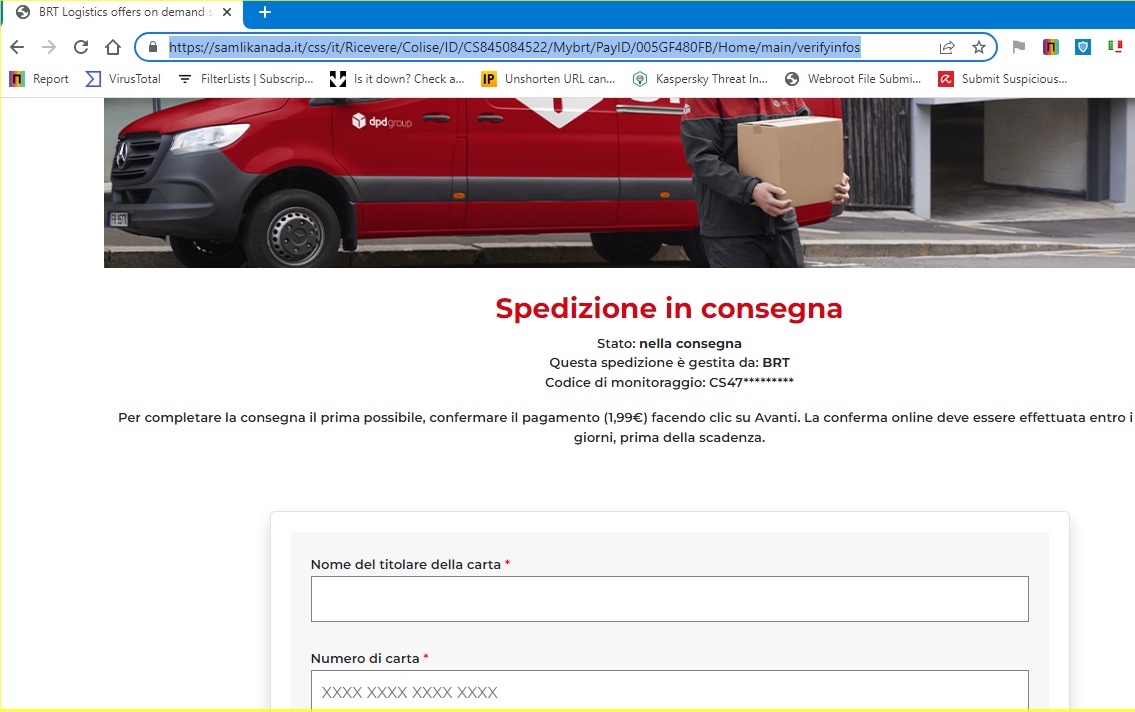The width and height of the screenshot is (1135, 712).
Task: Click Codice di monitoraggio CS47 text
Action: point(669,382)
